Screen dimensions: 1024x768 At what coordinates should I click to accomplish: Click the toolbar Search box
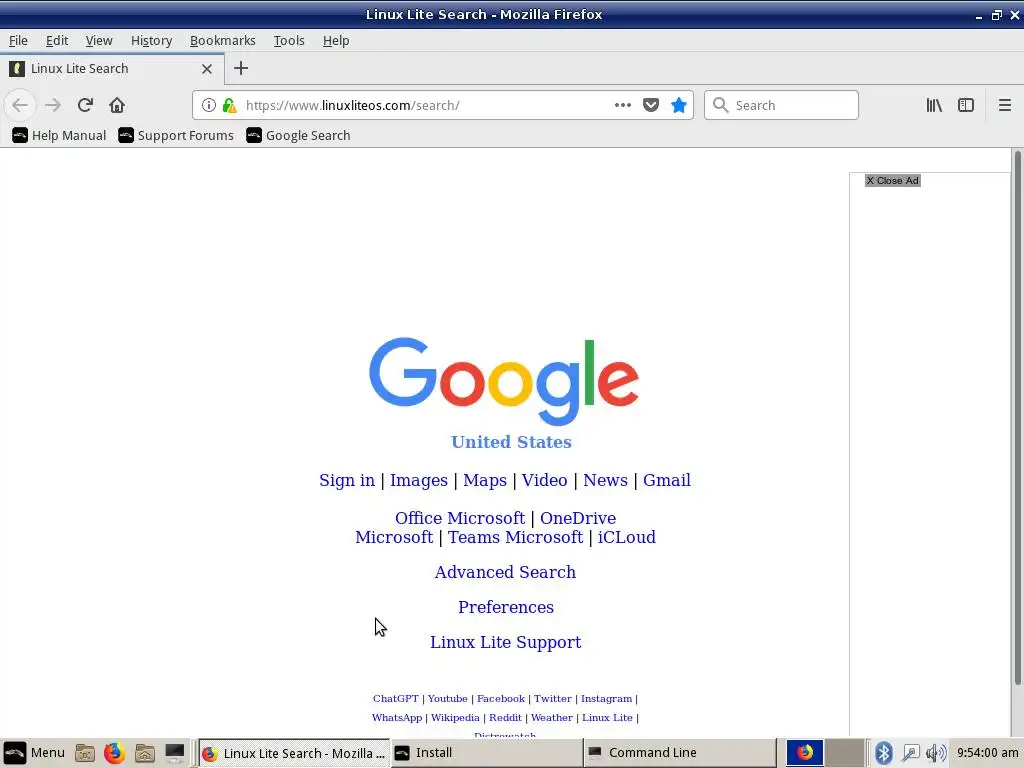coord(781,105)
